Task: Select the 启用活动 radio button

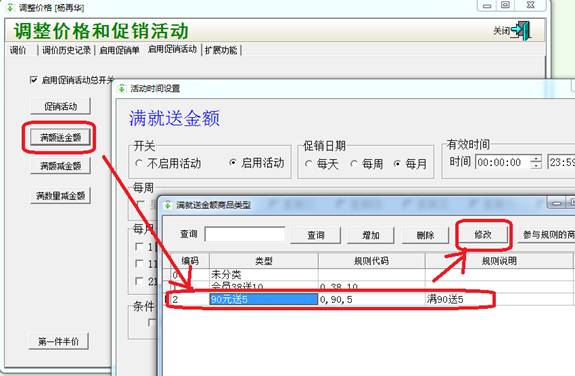Action: click(232, 163)
